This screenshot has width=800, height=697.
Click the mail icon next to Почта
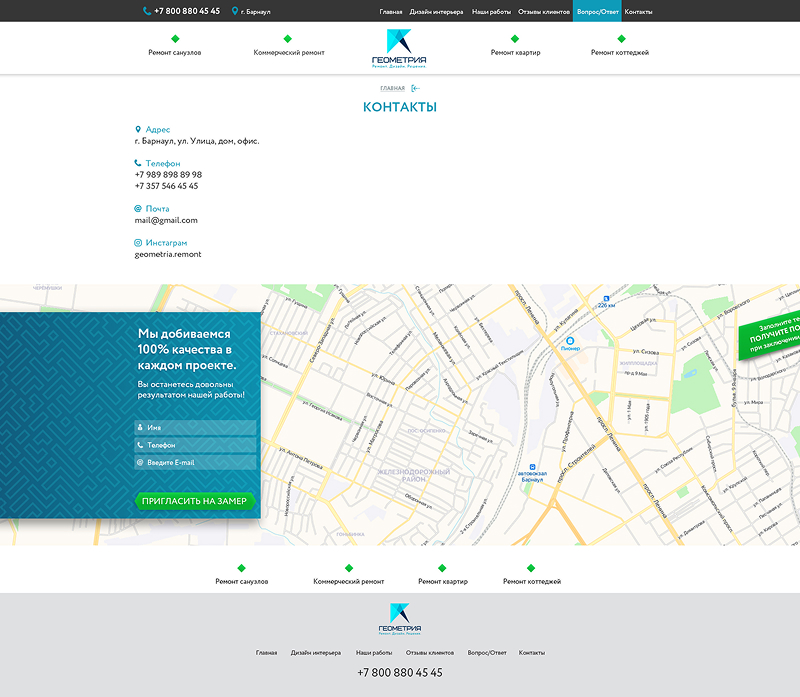(138, 209)
